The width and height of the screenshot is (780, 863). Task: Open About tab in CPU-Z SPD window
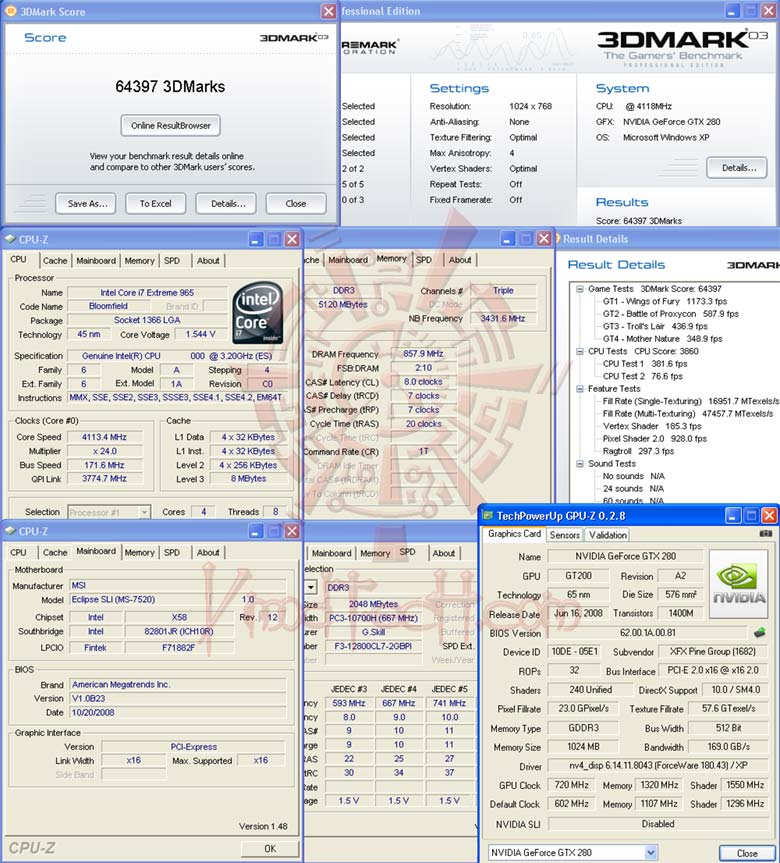[444, 553]
